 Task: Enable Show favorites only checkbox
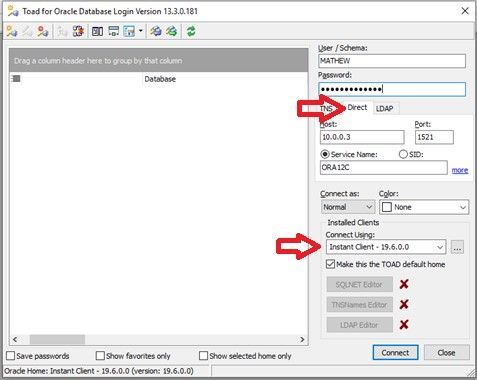click(100, 356)
